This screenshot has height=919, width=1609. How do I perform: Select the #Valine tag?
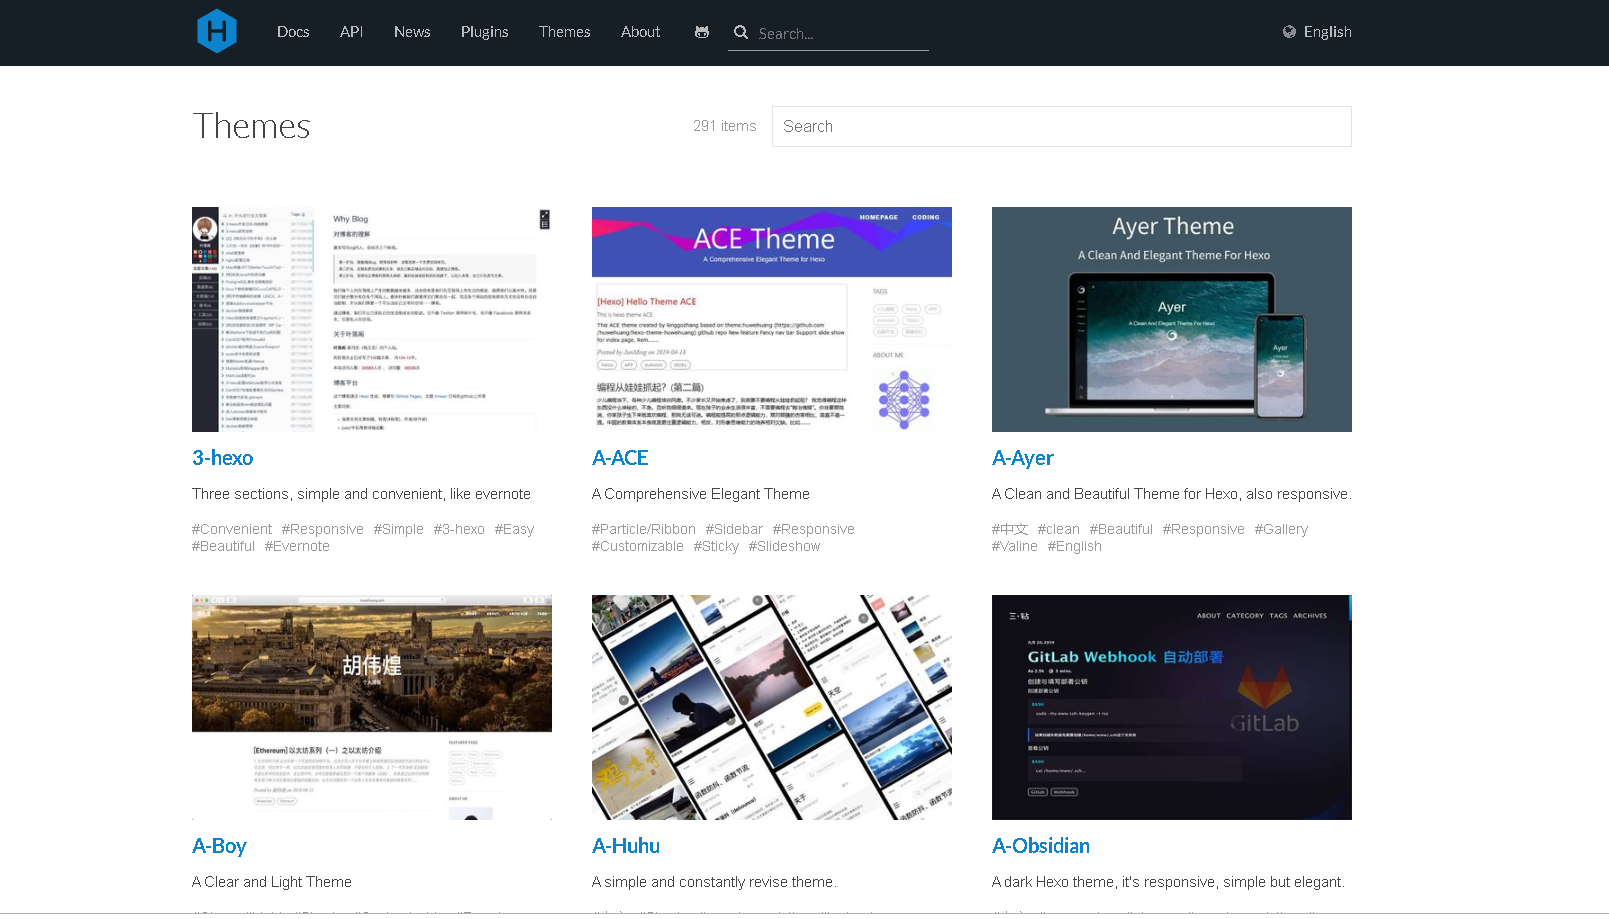click(1015, 546)
